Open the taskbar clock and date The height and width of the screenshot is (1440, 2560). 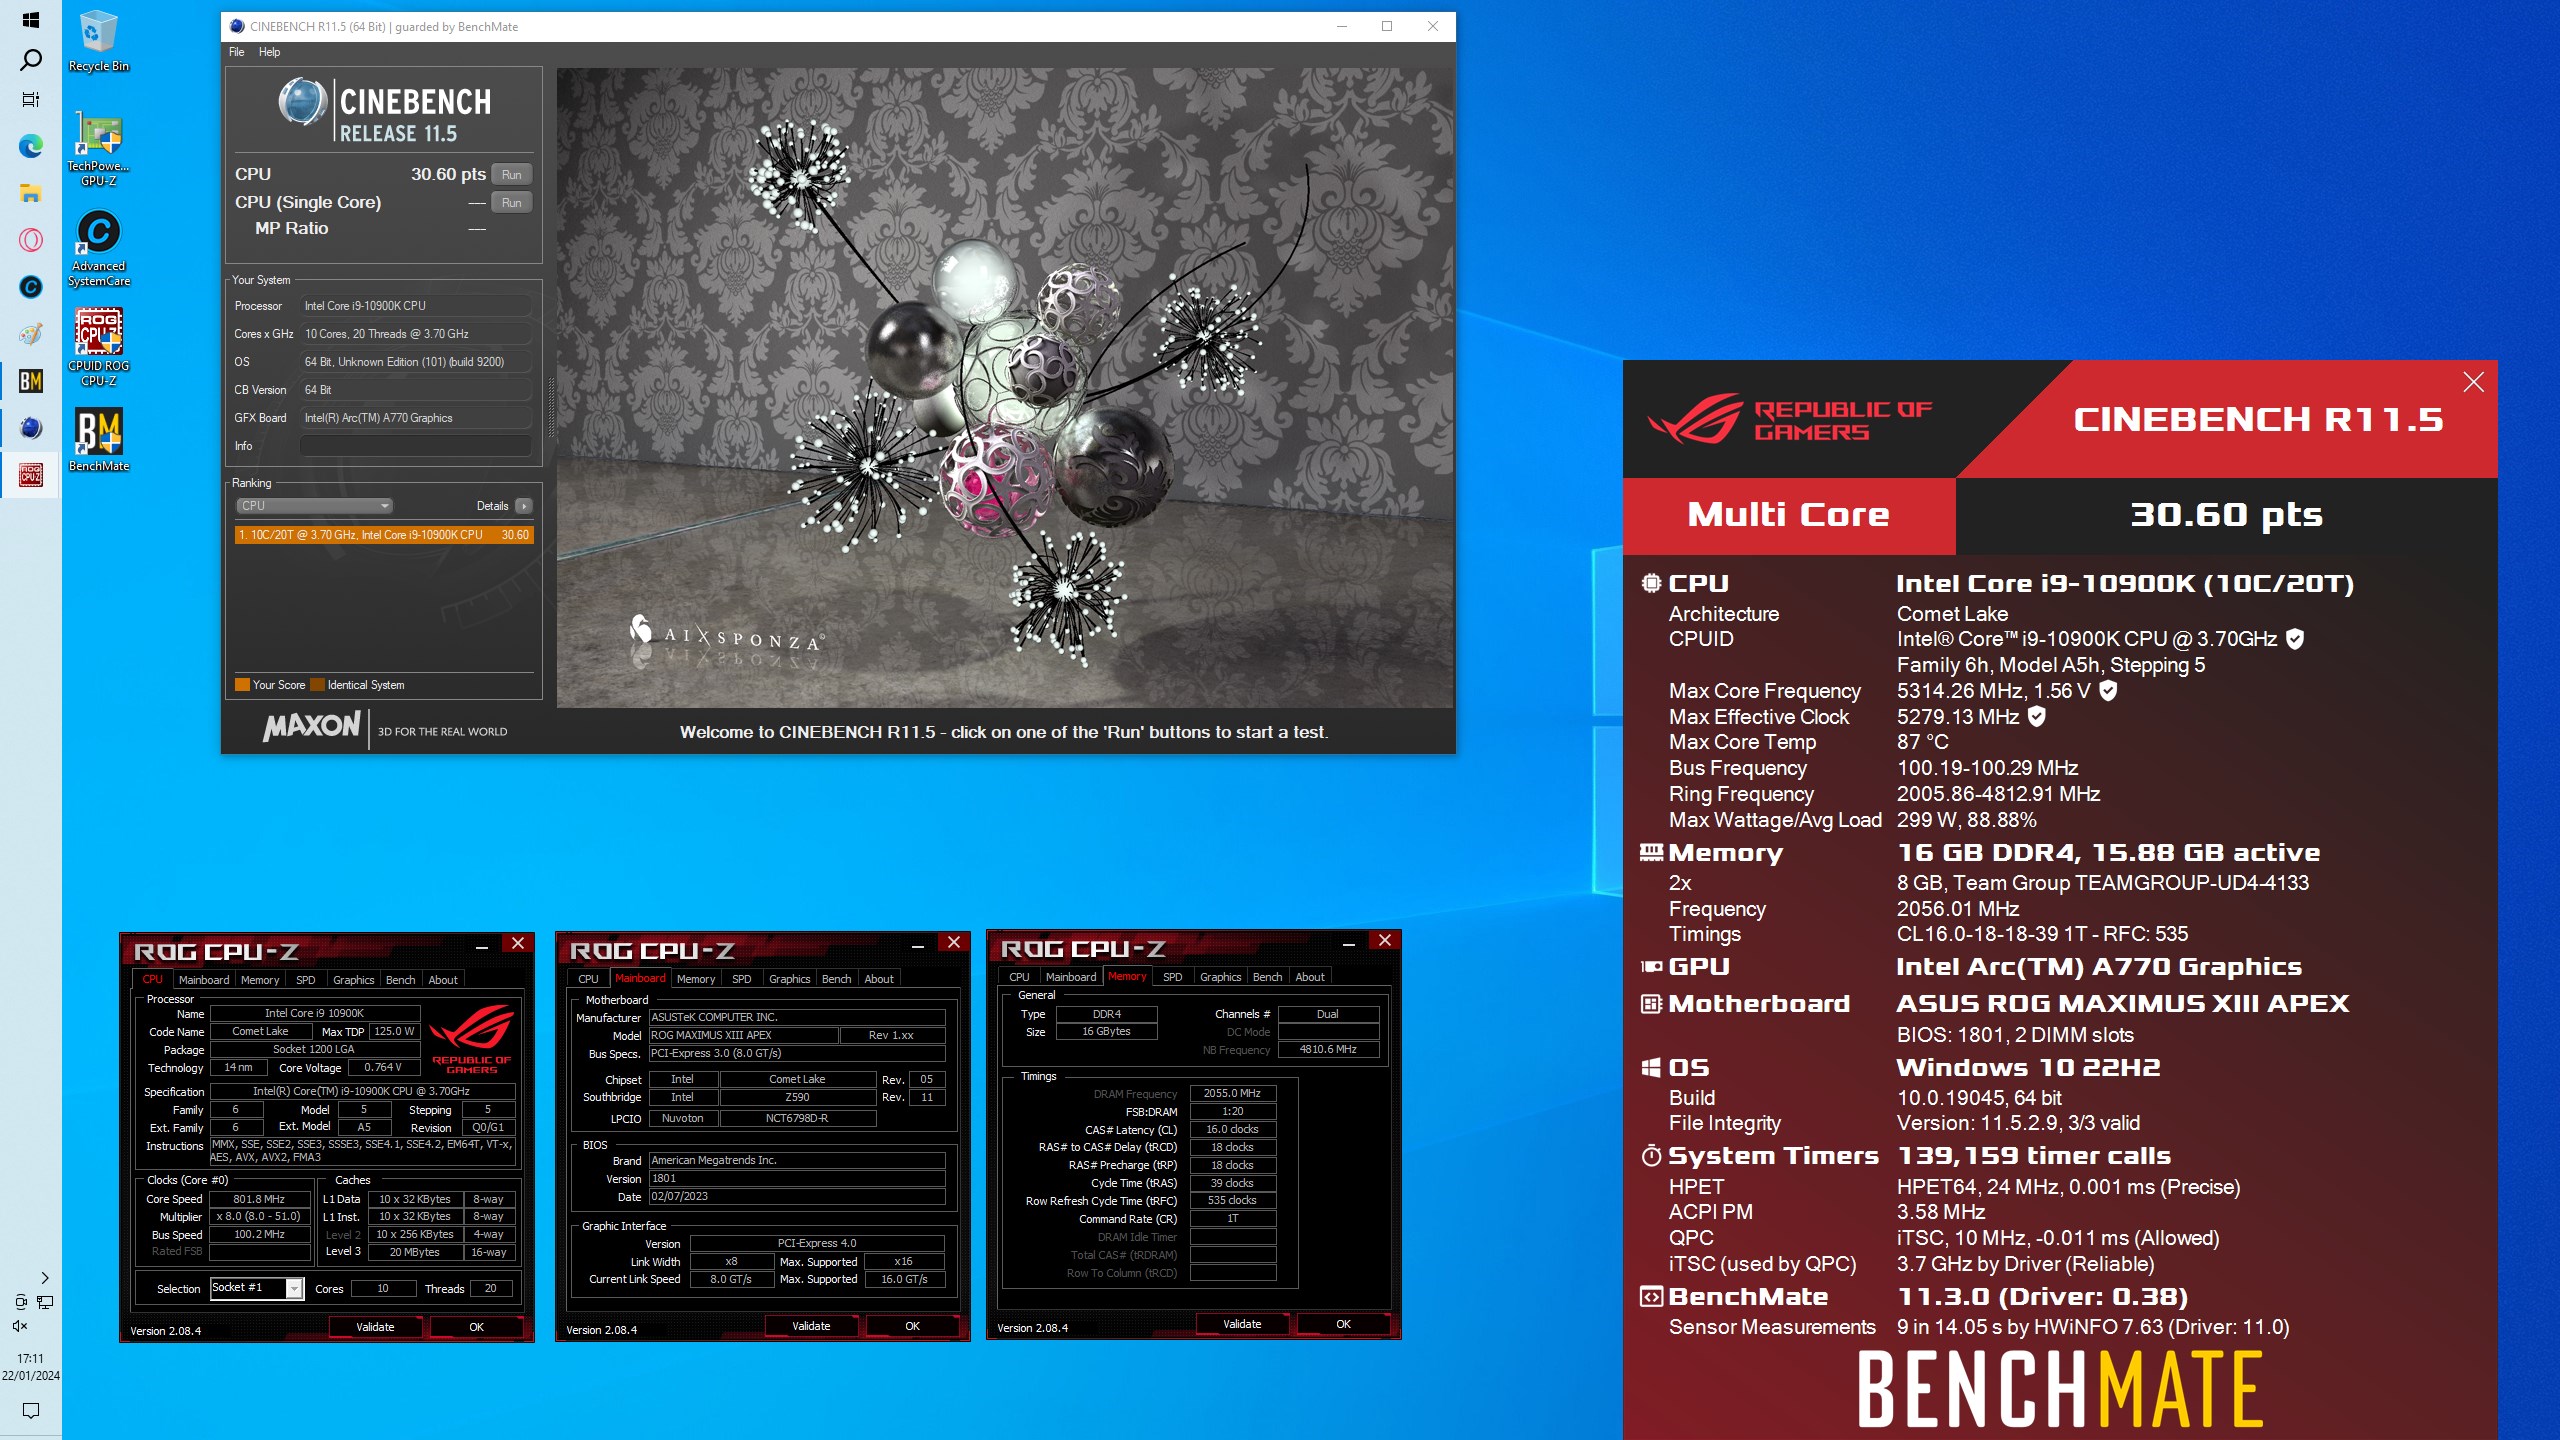[x=30, y=1367]
